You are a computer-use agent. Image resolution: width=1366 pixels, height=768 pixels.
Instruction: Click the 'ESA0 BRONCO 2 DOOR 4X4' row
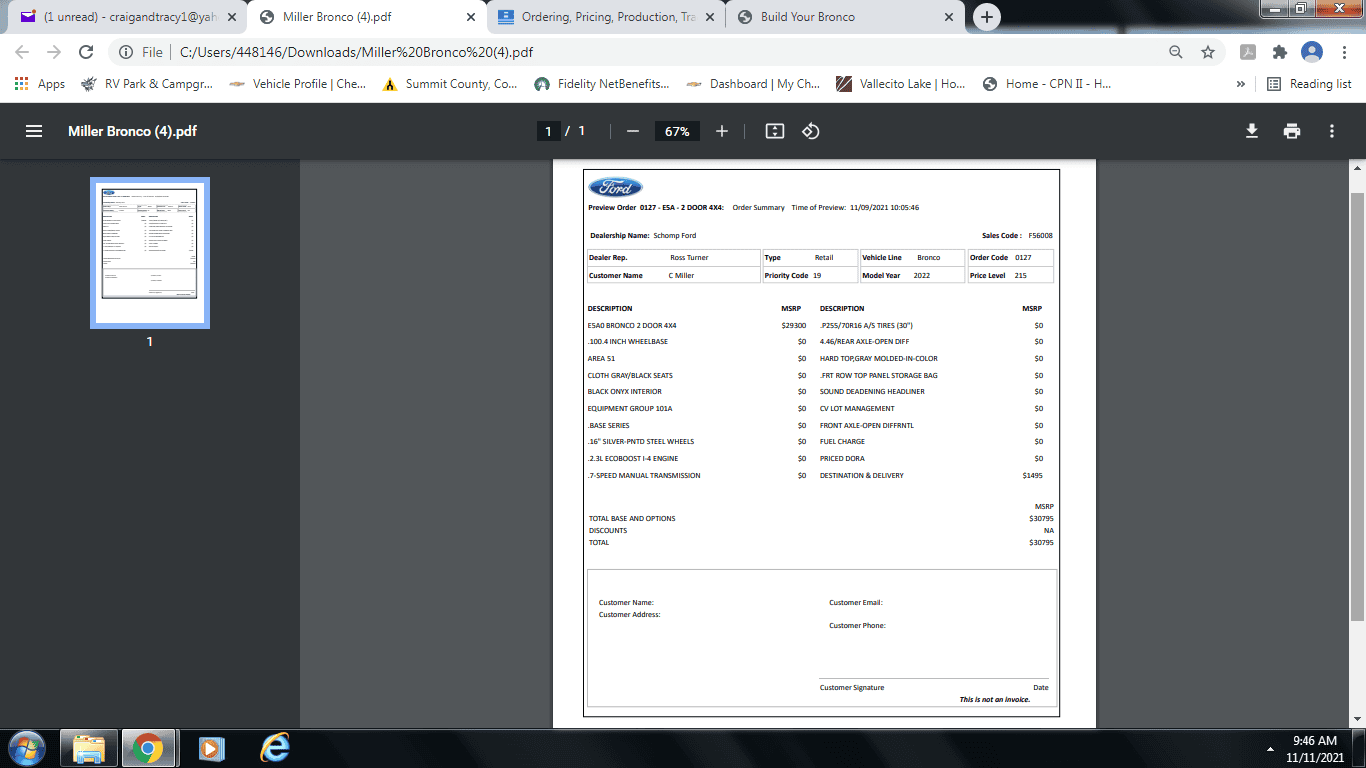[697, 325]
